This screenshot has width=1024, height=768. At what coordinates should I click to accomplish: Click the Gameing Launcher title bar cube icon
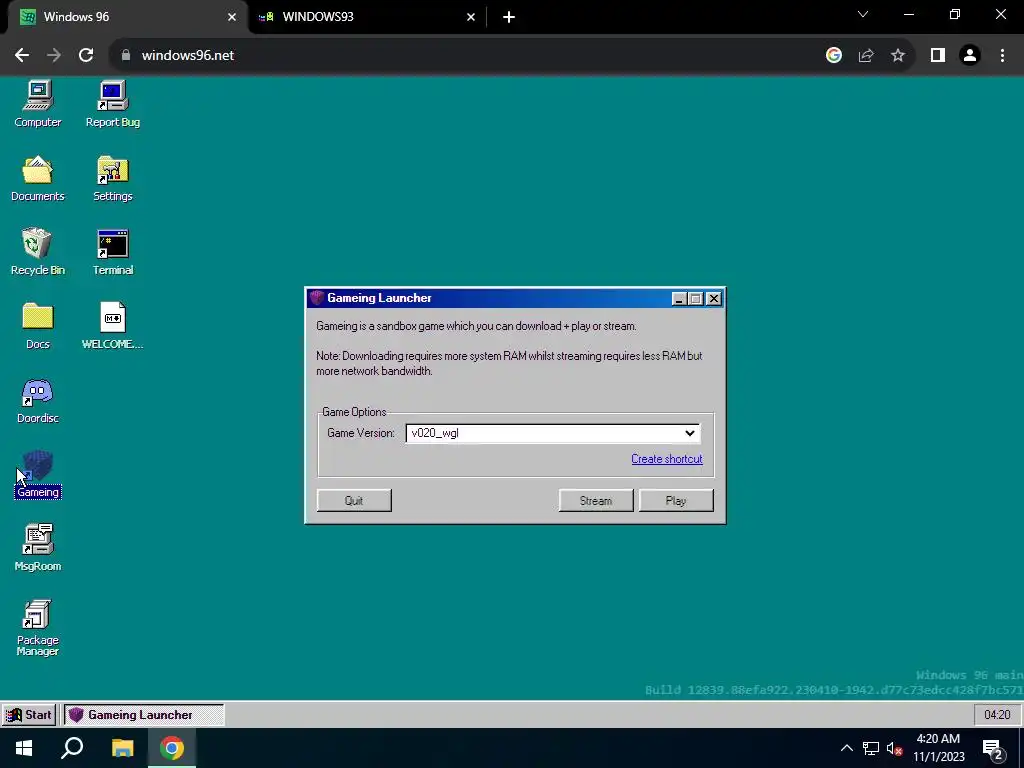[x=317, y=298]
